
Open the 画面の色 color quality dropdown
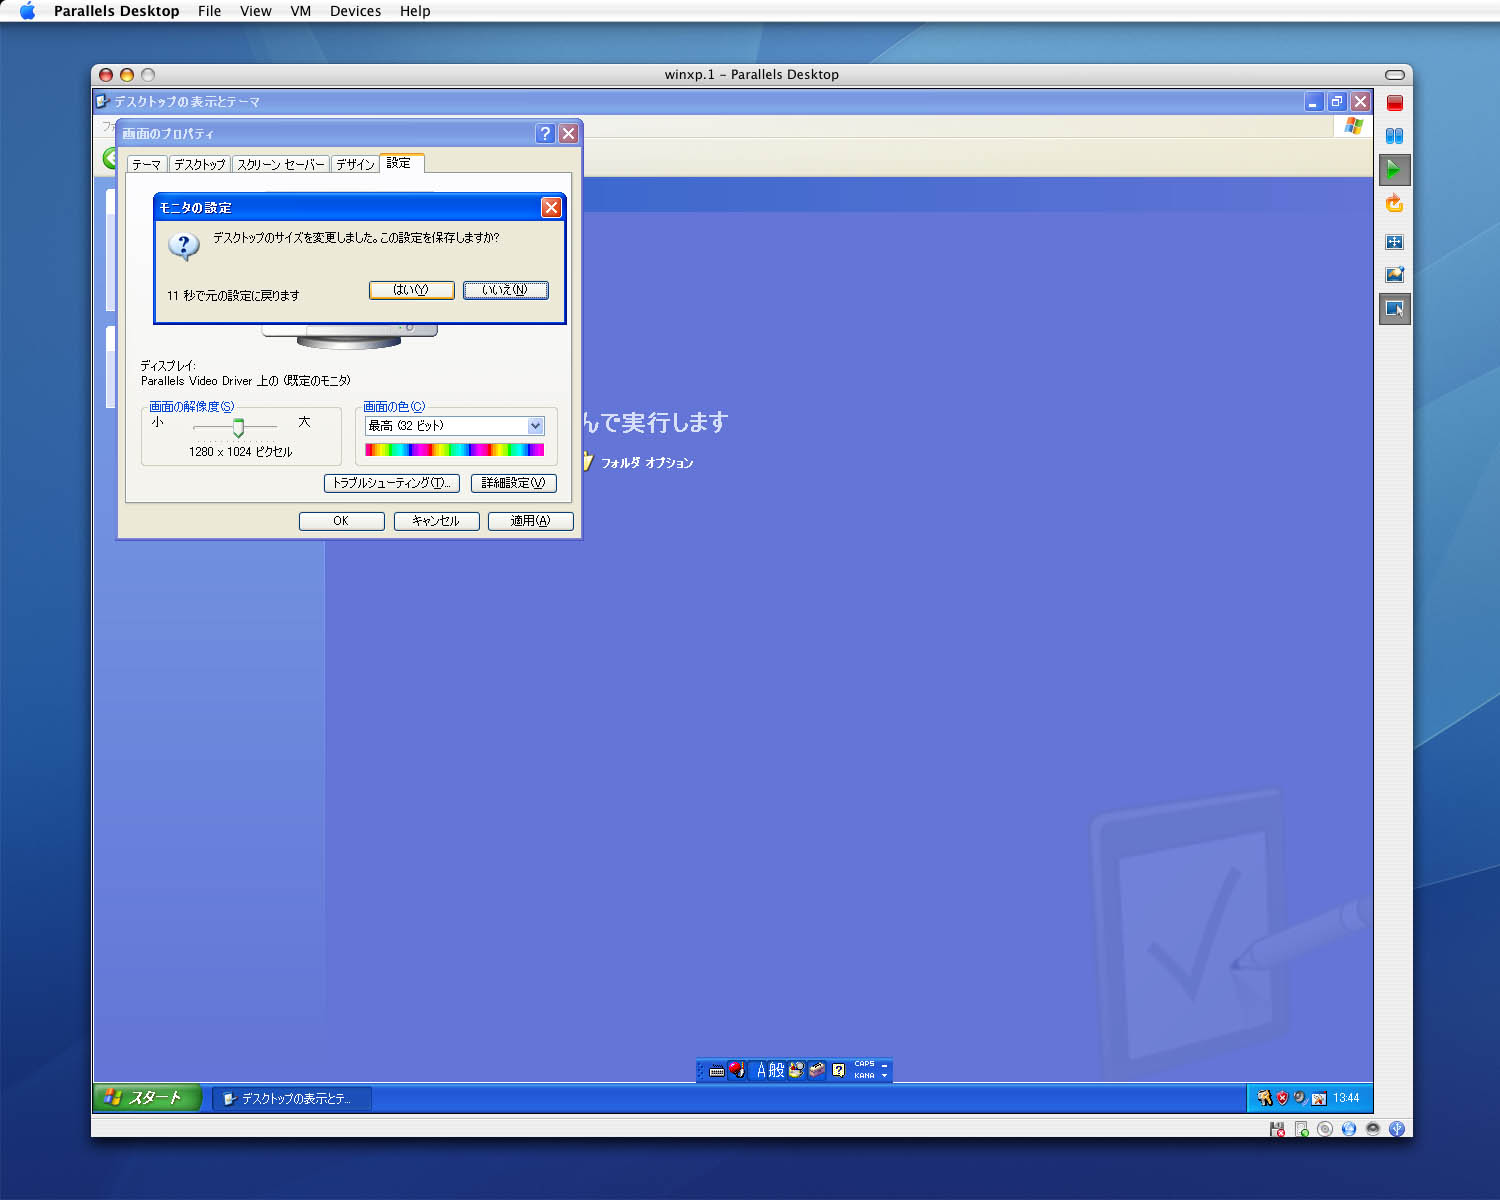pos(535,426)
